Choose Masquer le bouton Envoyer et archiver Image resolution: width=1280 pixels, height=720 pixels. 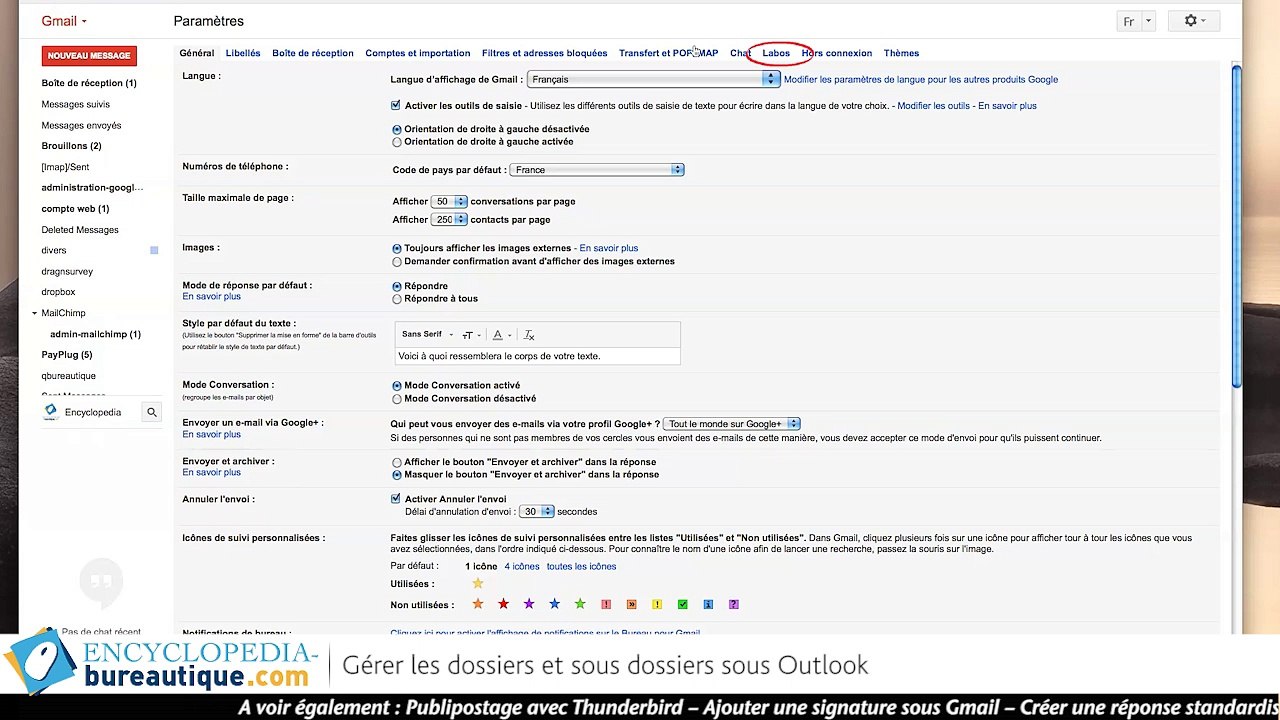coord(397,475)
